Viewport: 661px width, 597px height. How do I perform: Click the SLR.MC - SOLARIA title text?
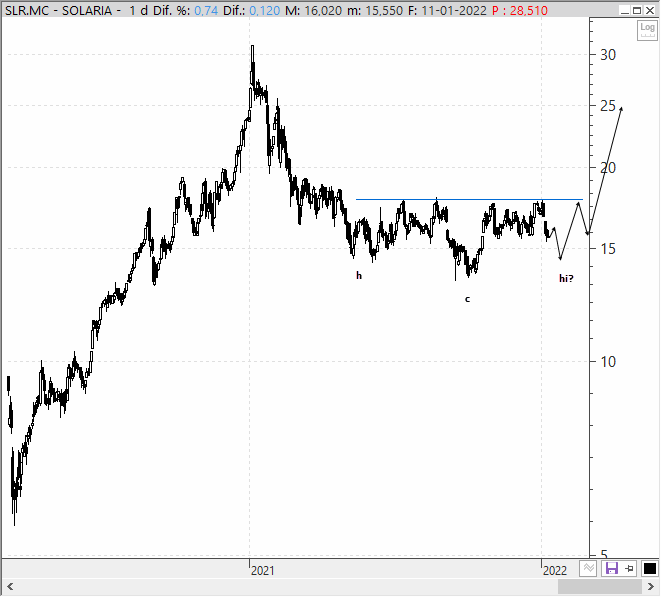coord(59,10)
